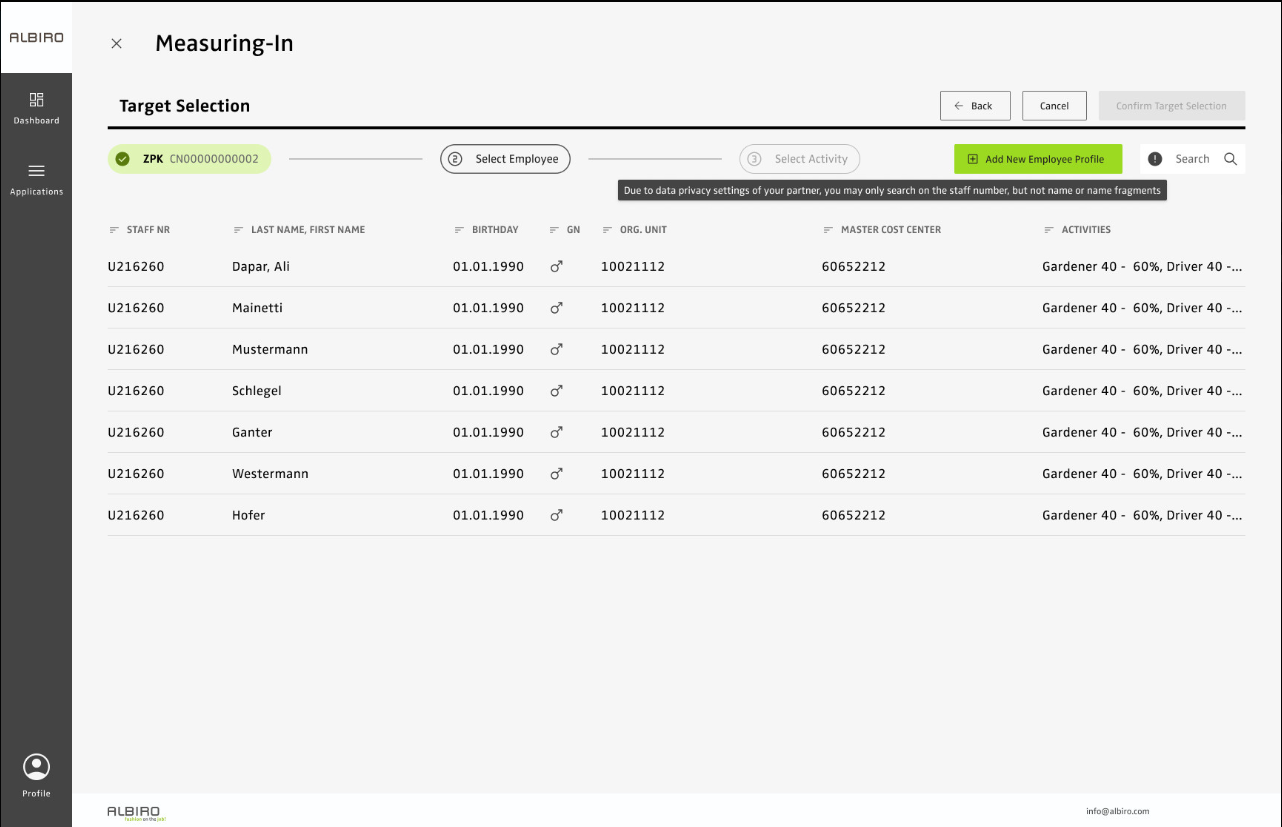Go to the Select Activity step

coord(799,159)
